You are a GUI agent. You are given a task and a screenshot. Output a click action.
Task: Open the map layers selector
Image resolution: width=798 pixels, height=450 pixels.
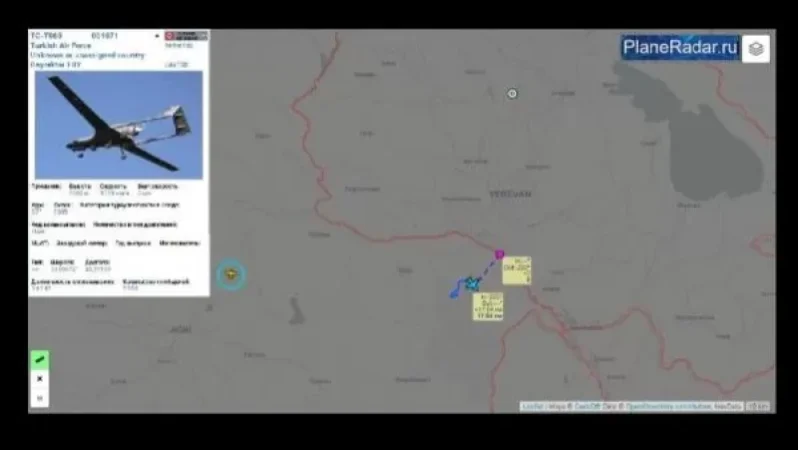click(756, 48)
